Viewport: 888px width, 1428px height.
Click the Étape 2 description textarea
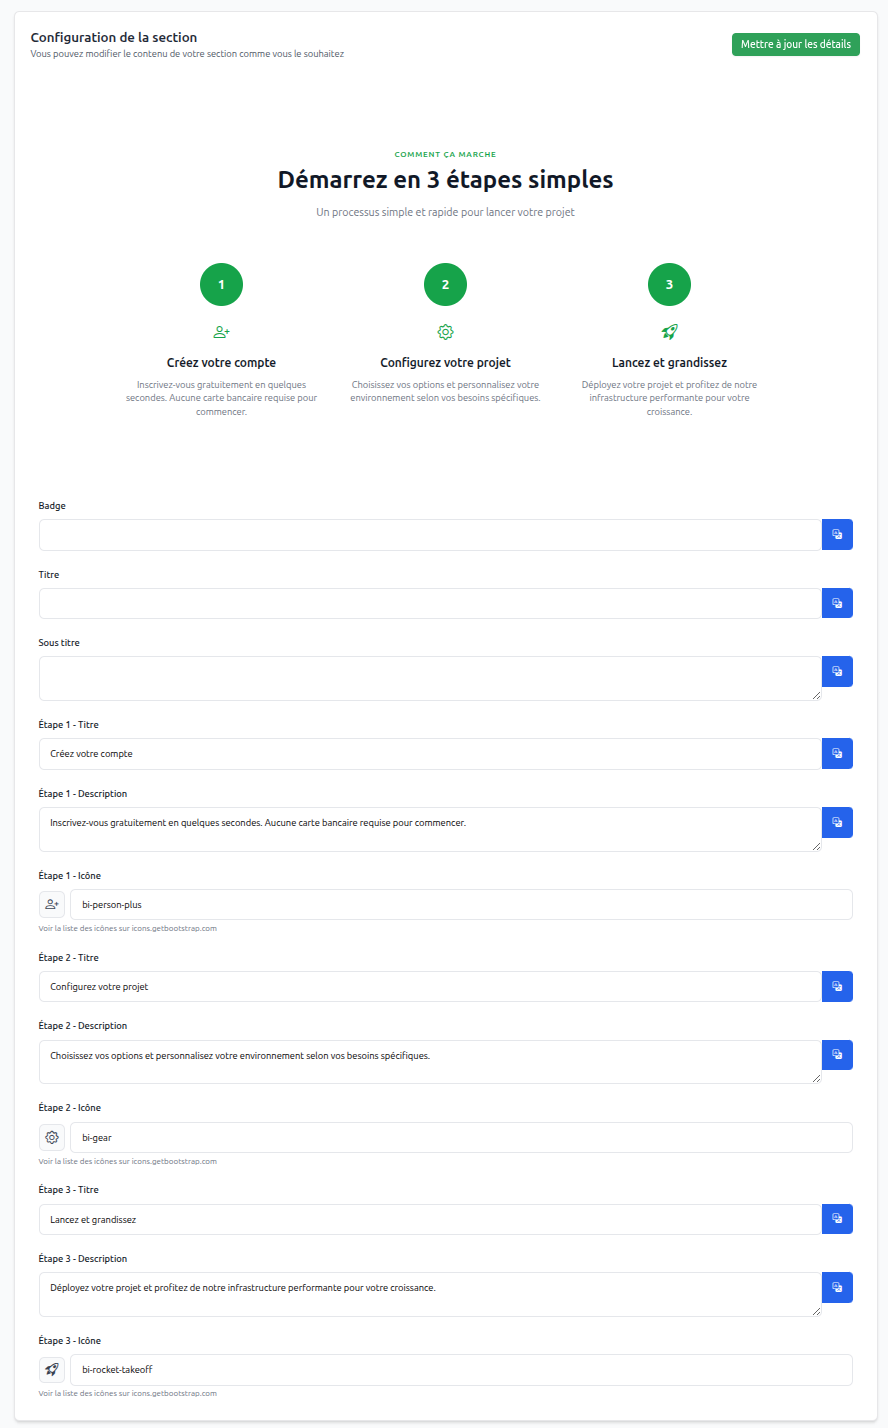point(430,1061)
